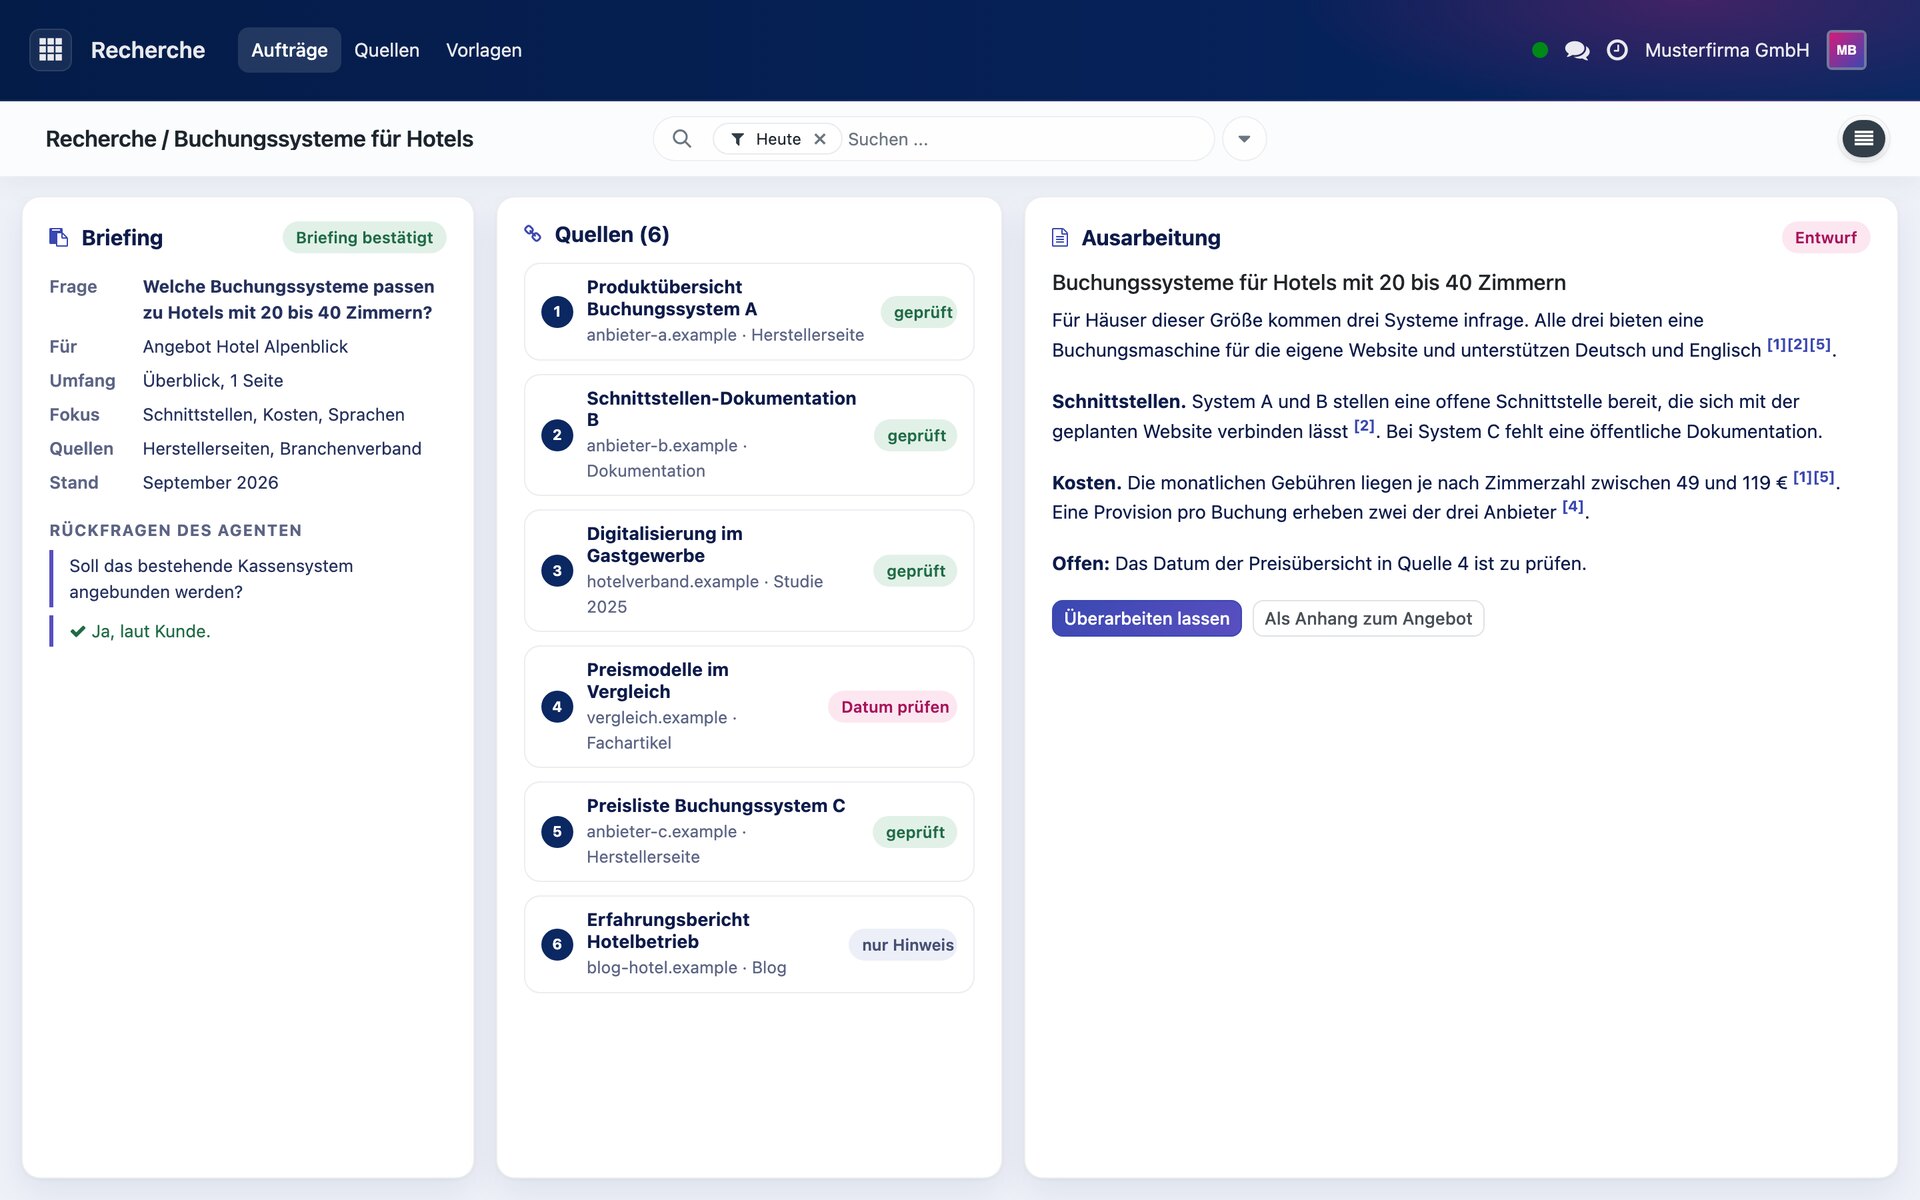Click Überarbeiten lassen button
This screenshot has height=1200, width=1920.
tap(1146, 618)
